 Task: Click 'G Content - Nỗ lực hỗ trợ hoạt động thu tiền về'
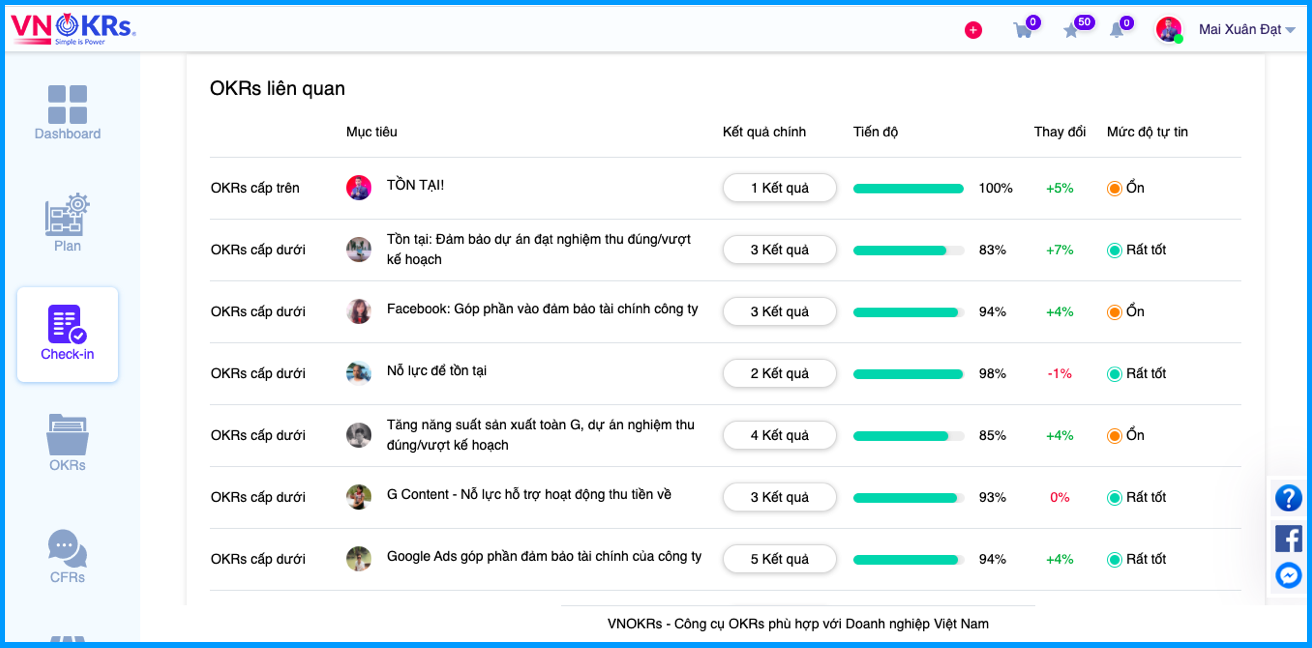click(x=529, y=495)
